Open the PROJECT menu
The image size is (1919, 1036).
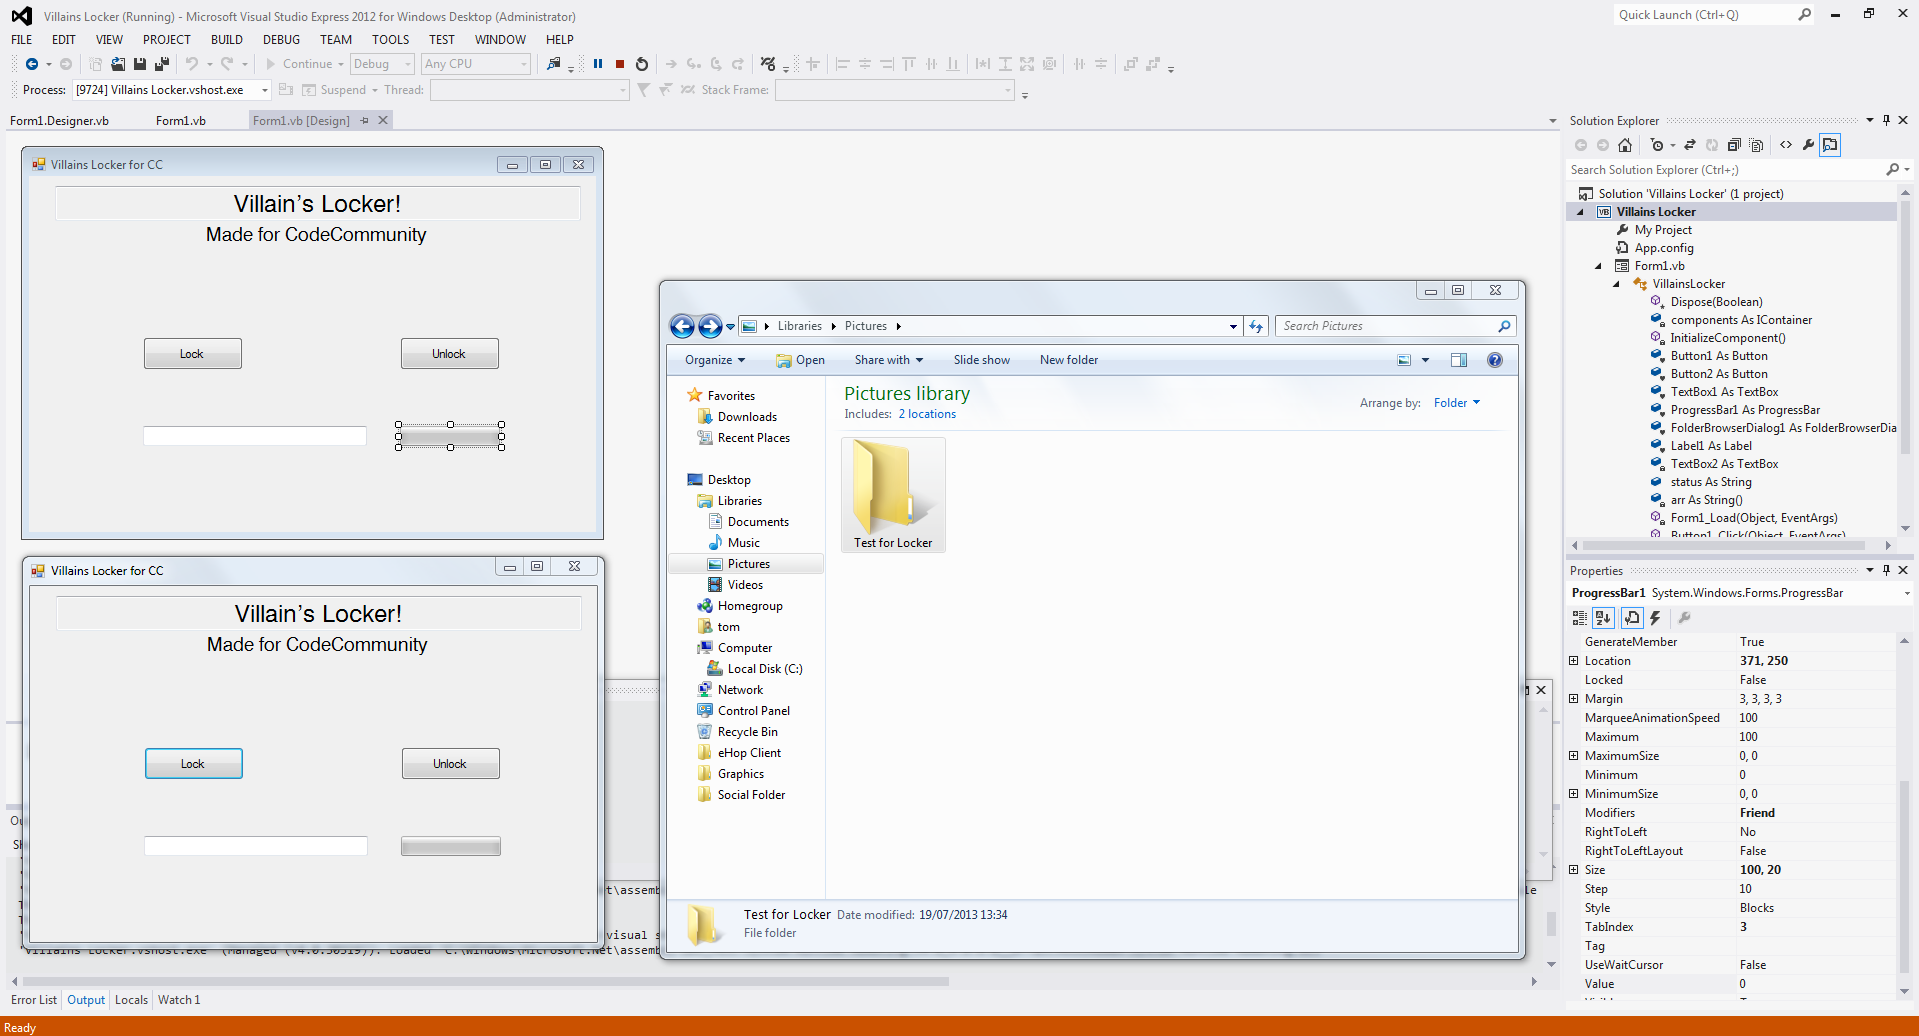(x=167, y=40)
